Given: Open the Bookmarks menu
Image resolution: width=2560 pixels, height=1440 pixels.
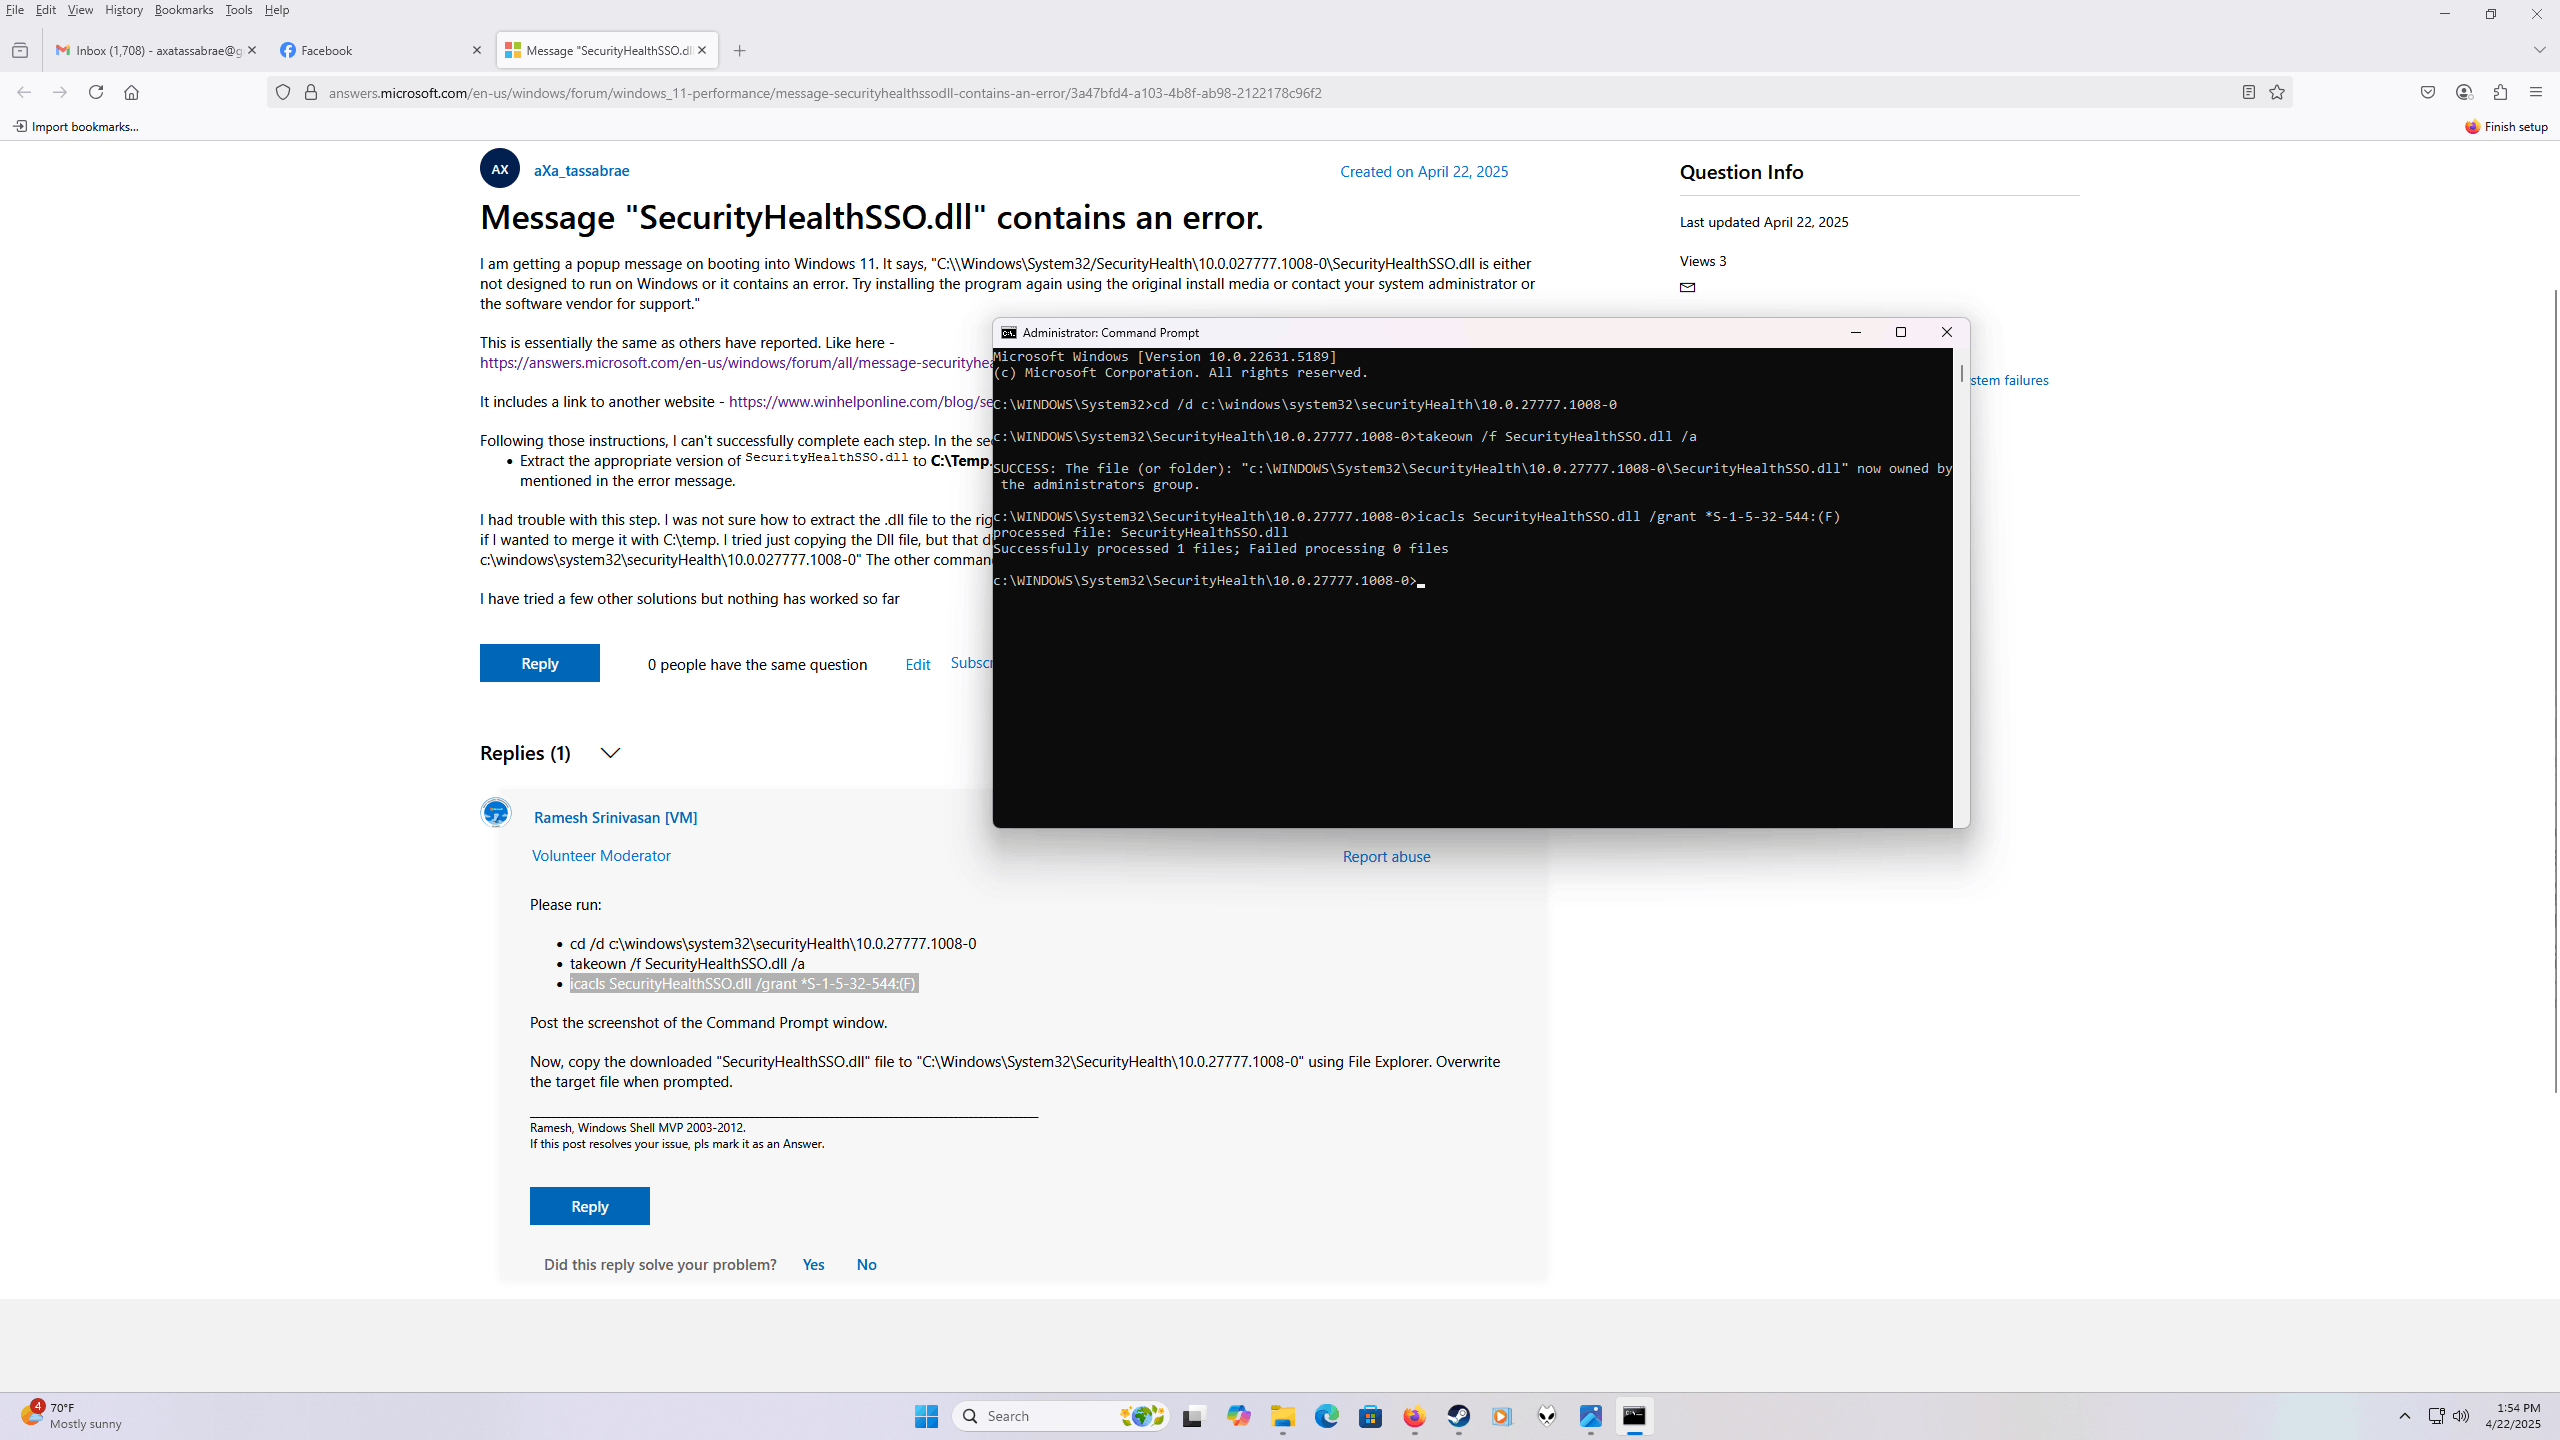Looking at the screenshot, I should click(x=184, y=10).
